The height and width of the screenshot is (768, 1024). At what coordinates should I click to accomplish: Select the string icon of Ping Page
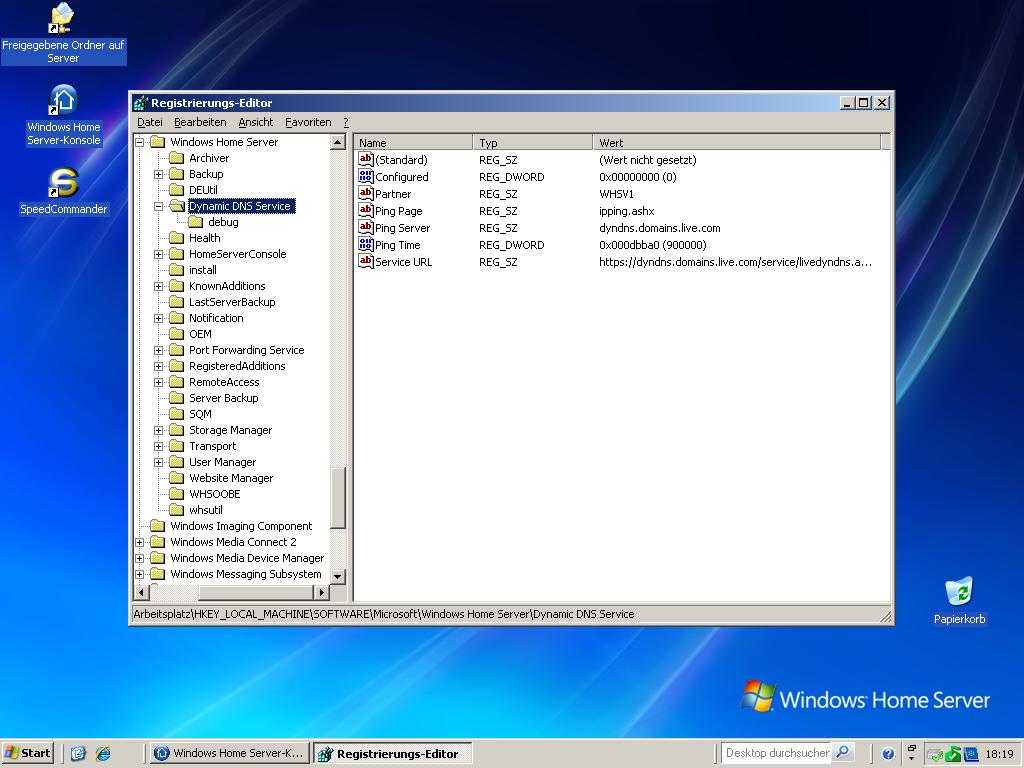coord(366,210)
